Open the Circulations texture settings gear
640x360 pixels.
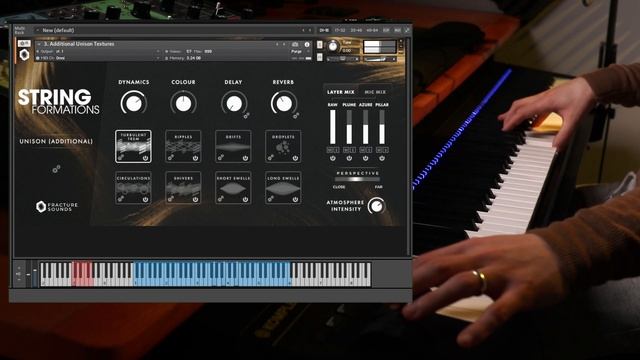point(121,199)
